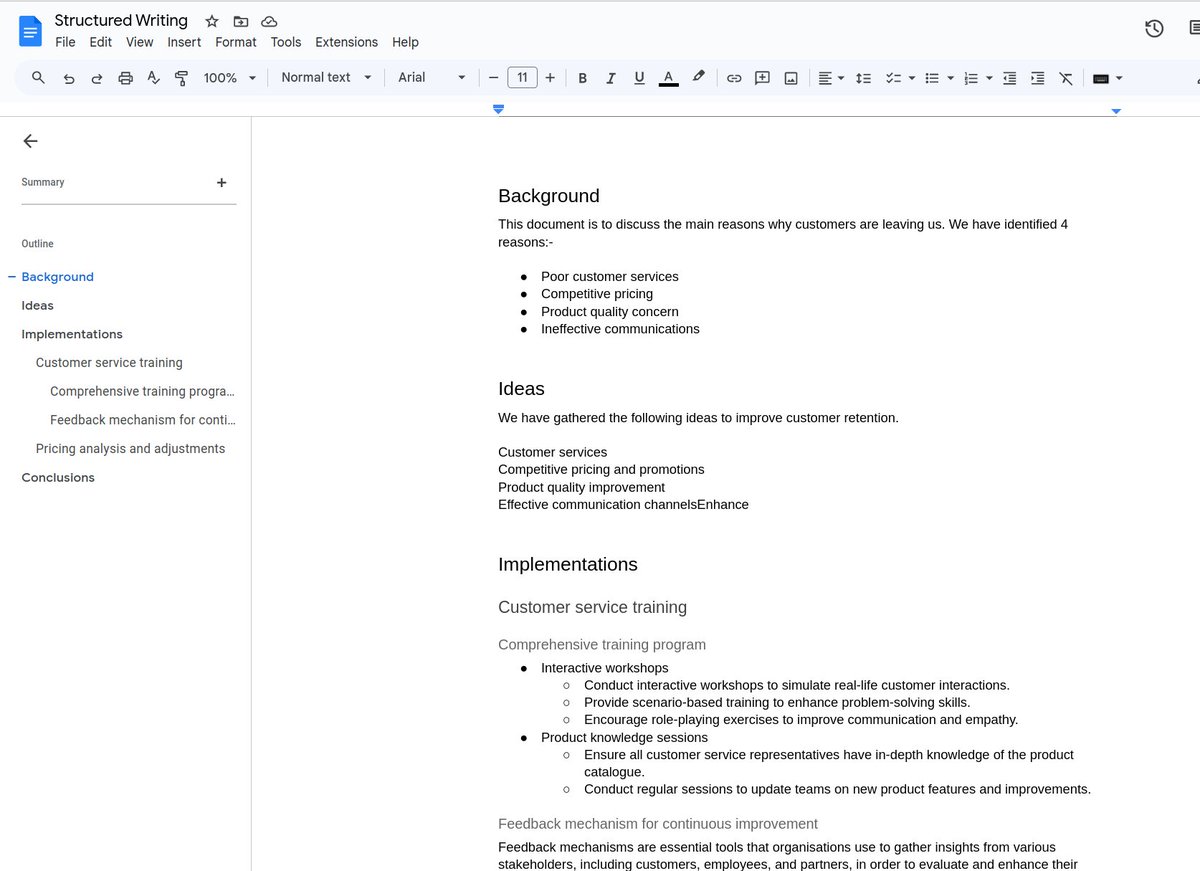Apply numbered list
The height and width of the screenshot is (871, 1200).
pyautogui.click(x=970, y=78)
